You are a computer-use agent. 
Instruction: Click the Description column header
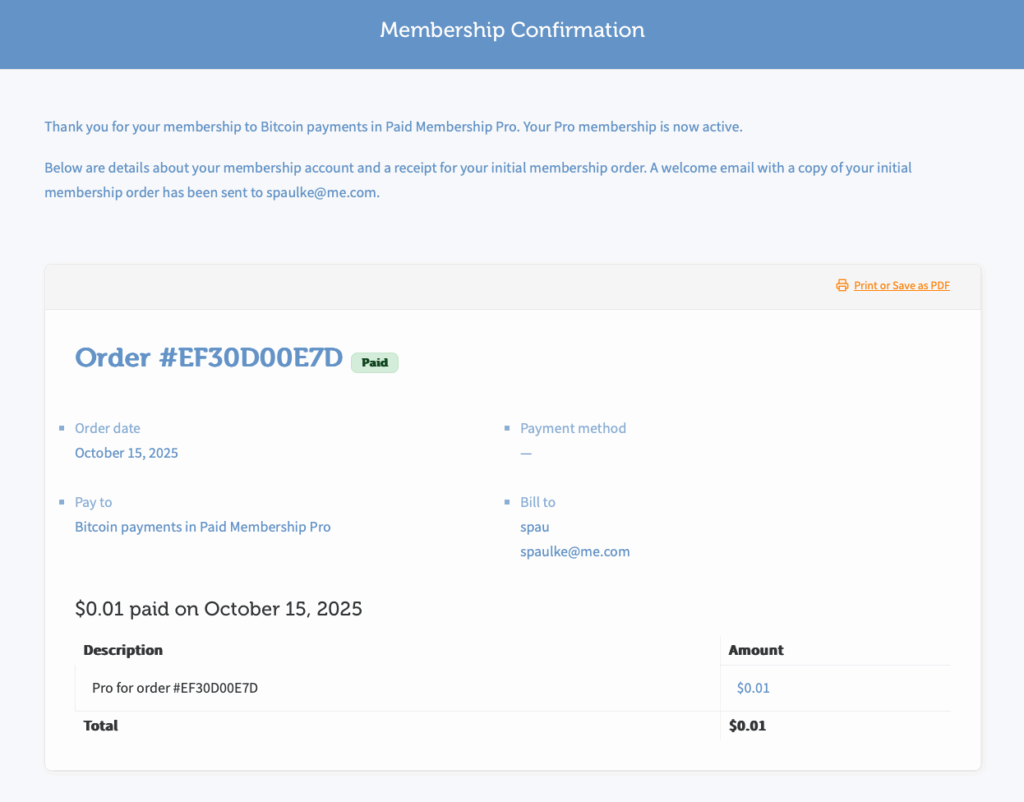123,650
